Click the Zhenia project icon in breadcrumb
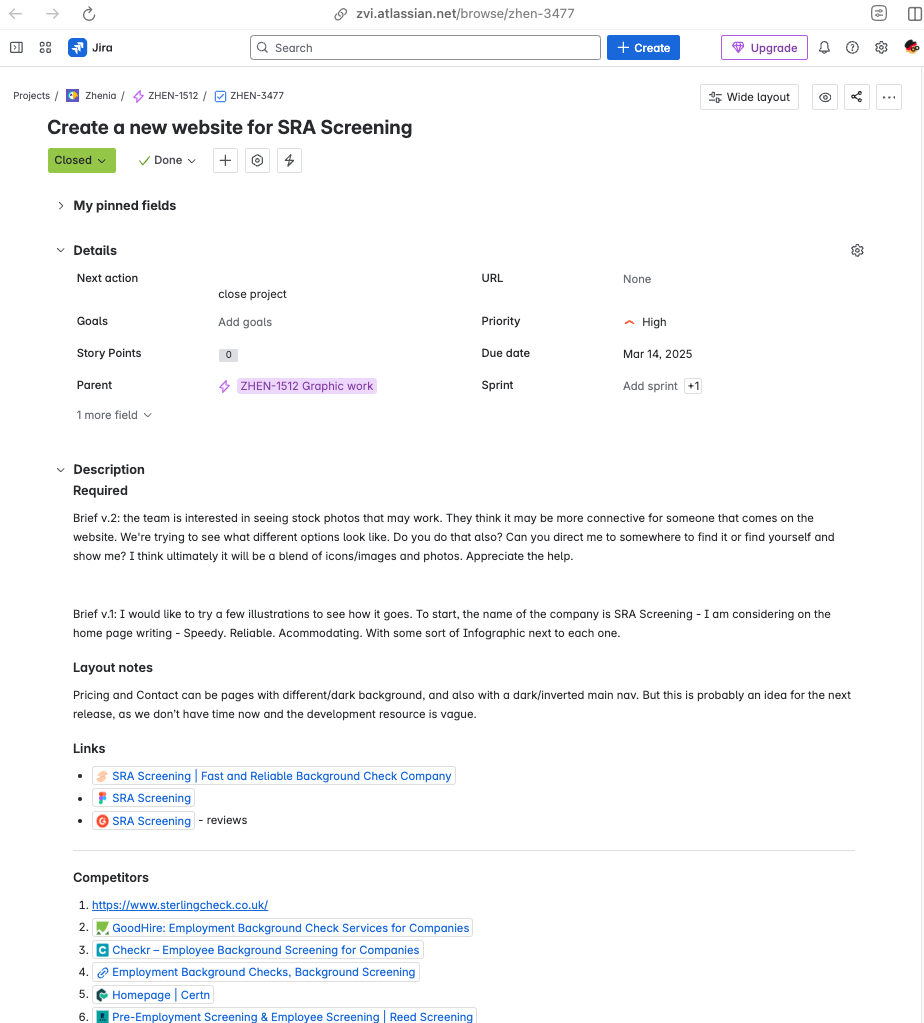 click(72, 96)
